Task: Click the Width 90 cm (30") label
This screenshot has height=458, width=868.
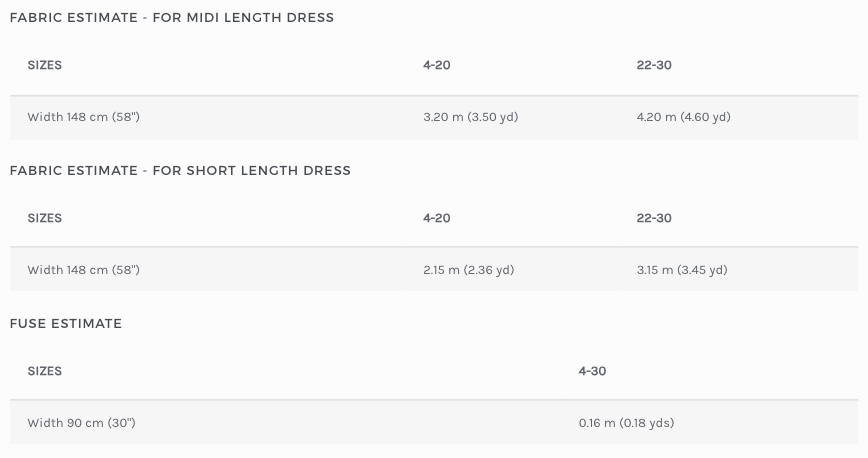Action: (81, 423)
